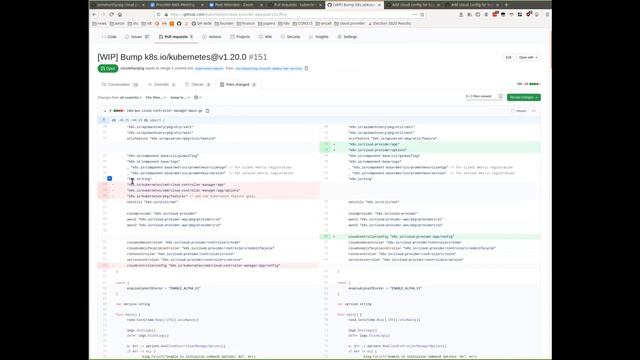Open the new browser tab plus button

pyautogui.click(x=506, y=4)
